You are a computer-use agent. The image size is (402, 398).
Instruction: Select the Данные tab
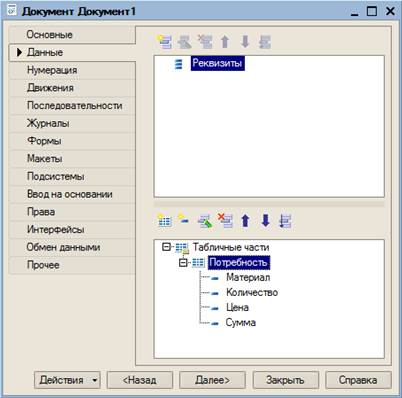(72, 52)
